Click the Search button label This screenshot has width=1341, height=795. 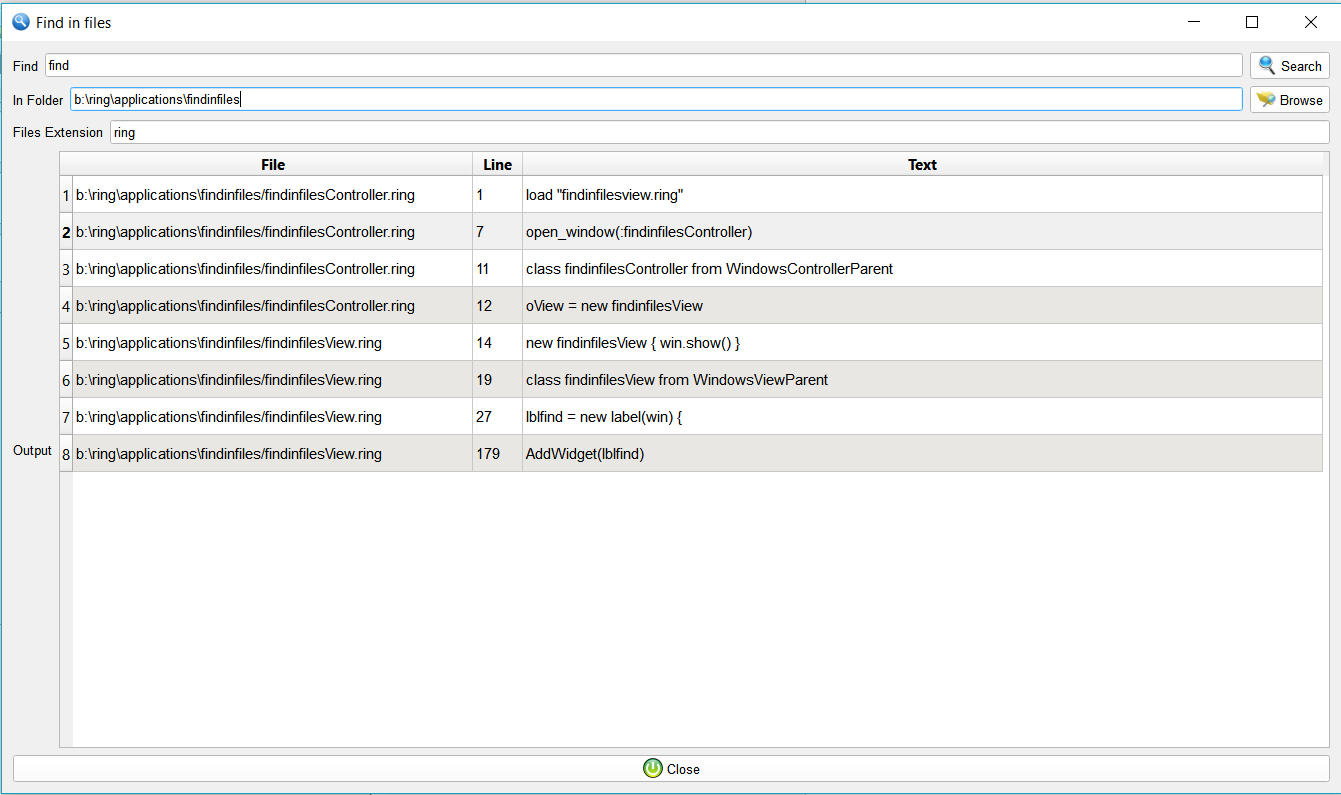(1301, 66)
